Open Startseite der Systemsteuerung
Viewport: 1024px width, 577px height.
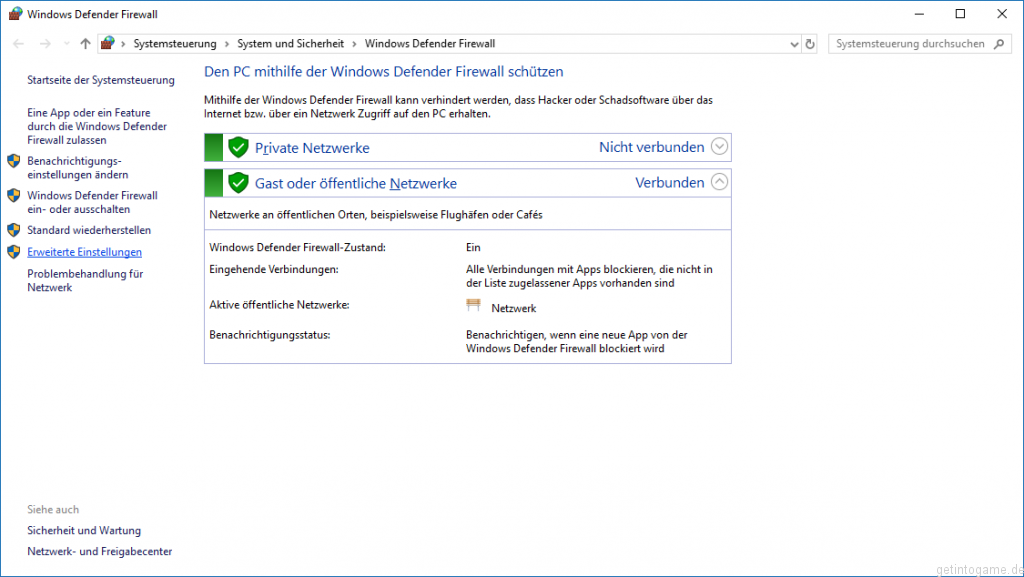coord(101,80)
